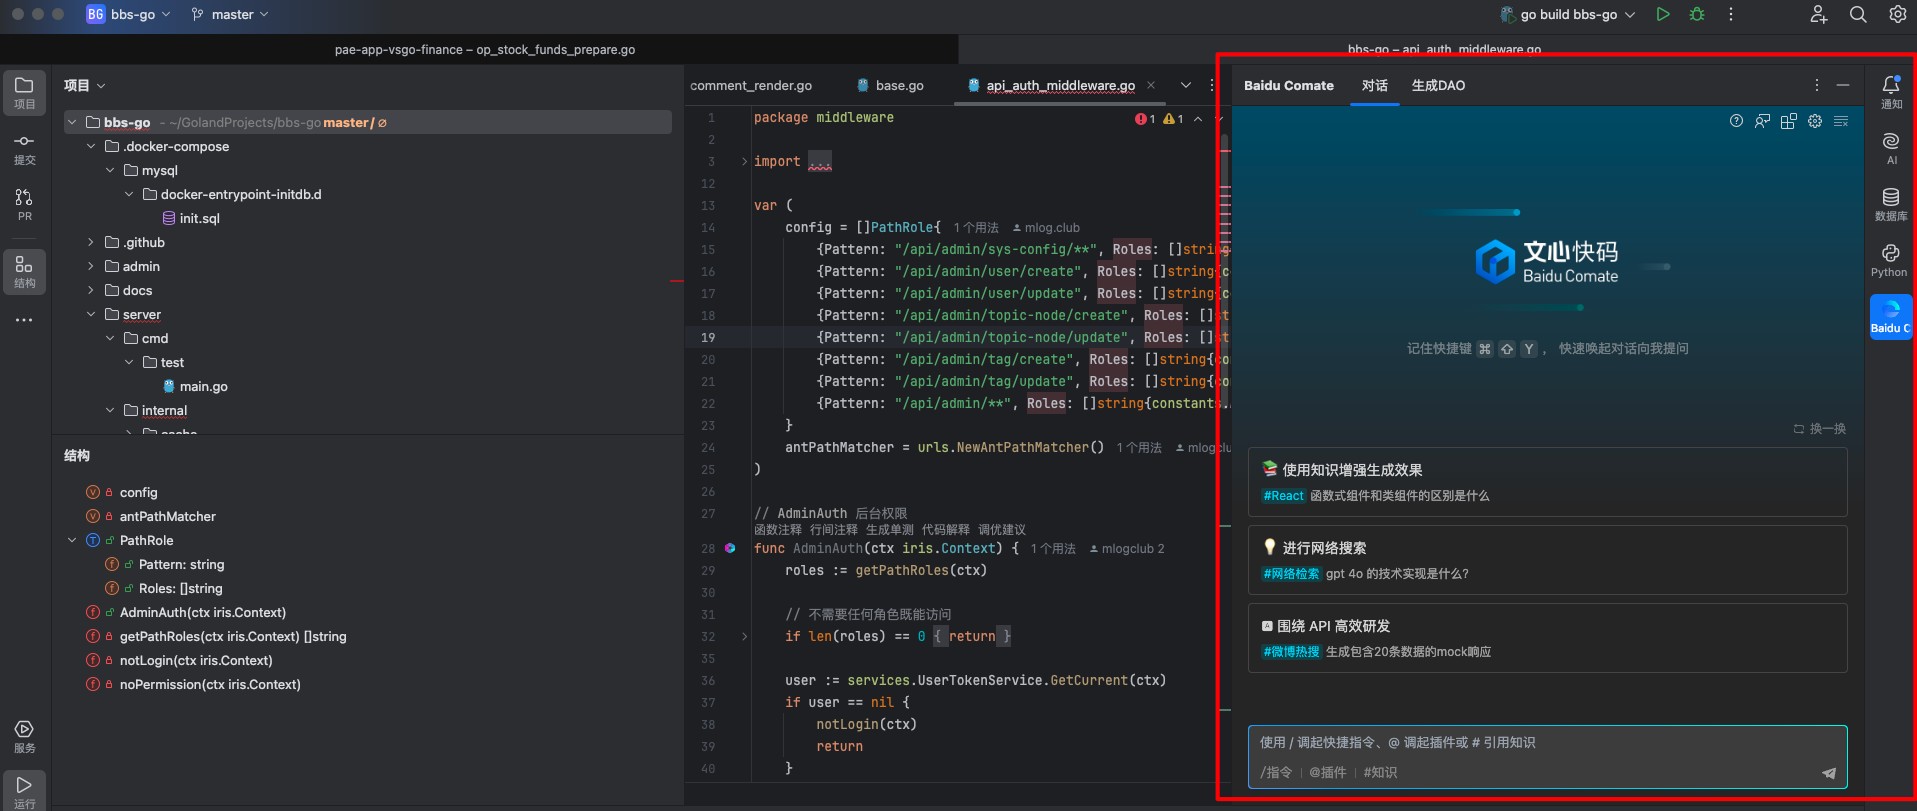Click the gutter icon at line 28
Screen dimensions: 1917x811
730,548
